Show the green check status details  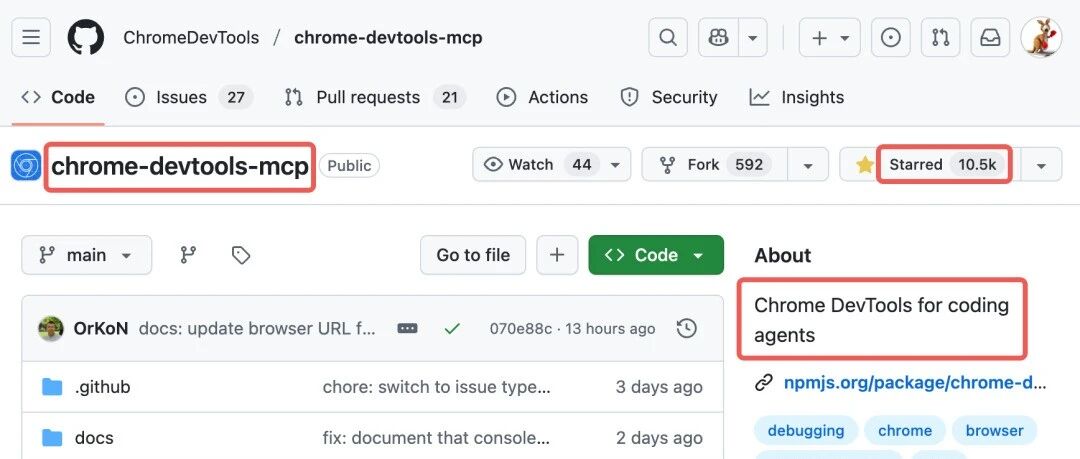pos(453,329)
